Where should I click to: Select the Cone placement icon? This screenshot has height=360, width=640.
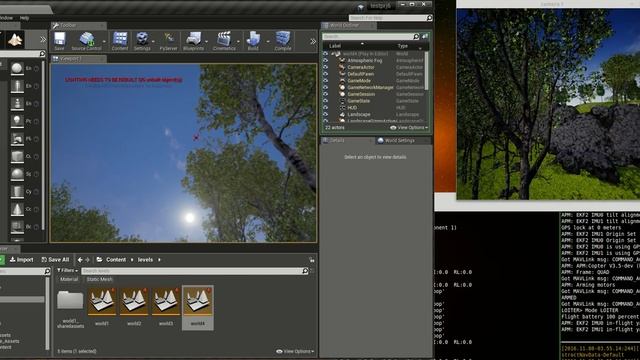(17, 209)
